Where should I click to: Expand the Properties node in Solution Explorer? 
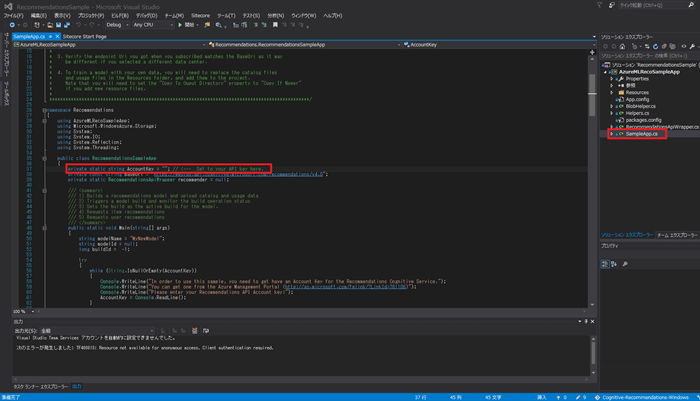tap(612, 79)
